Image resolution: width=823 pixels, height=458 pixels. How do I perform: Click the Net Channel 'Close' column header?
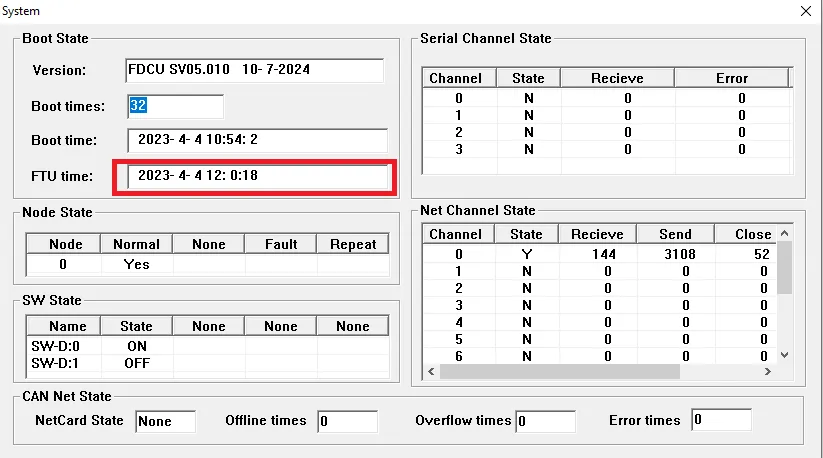[x=745, y=234]
